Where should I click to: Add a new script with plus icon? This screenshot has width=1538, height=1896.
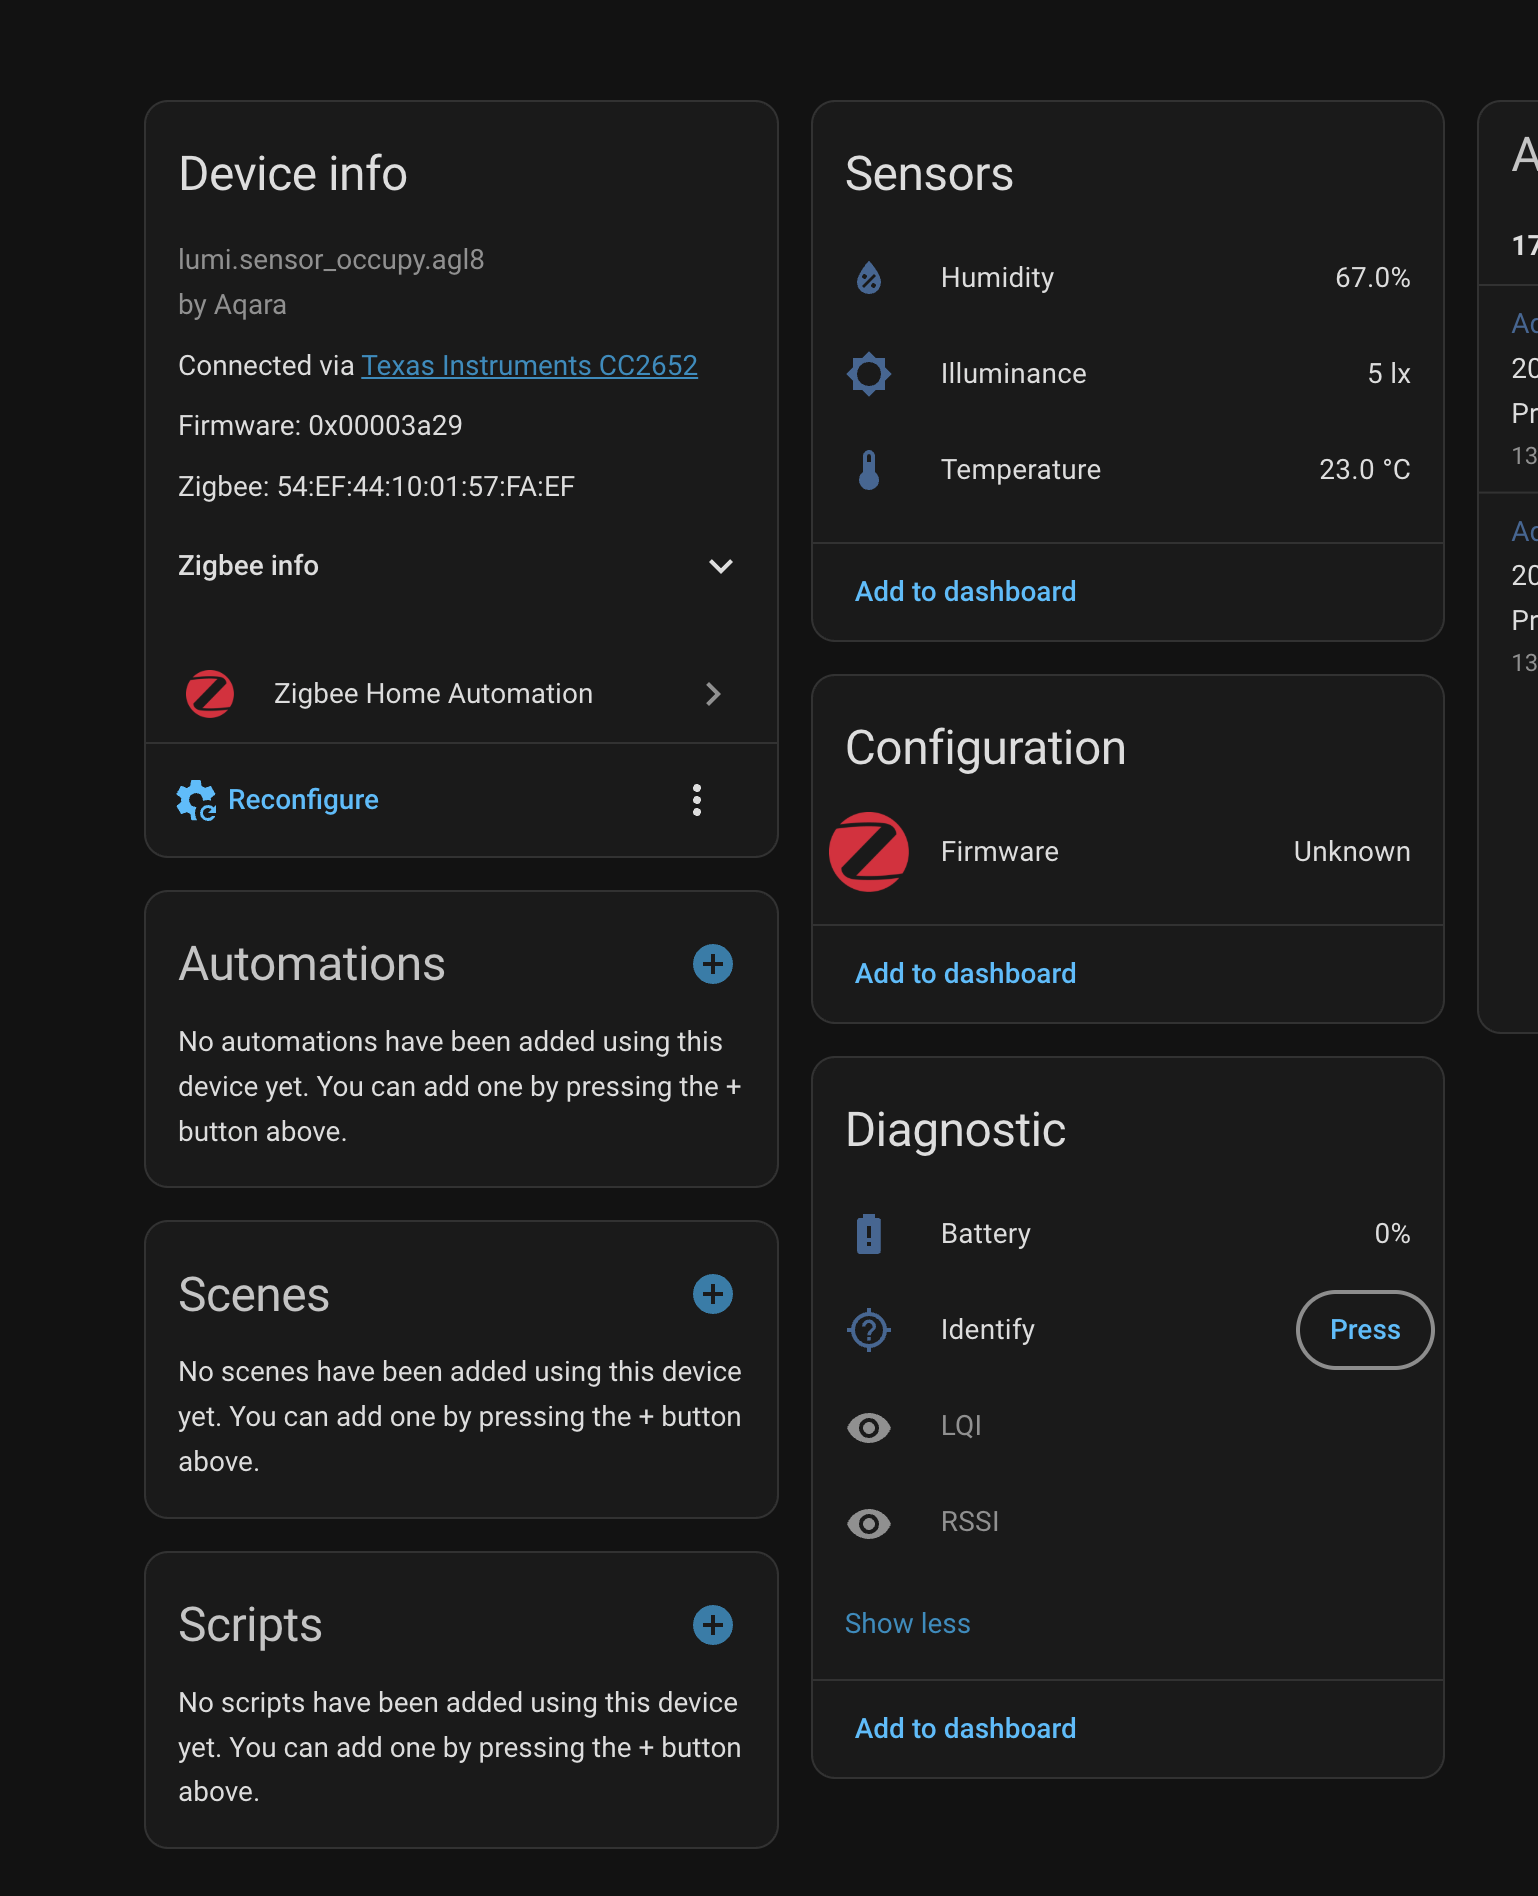coord(713,1625)
